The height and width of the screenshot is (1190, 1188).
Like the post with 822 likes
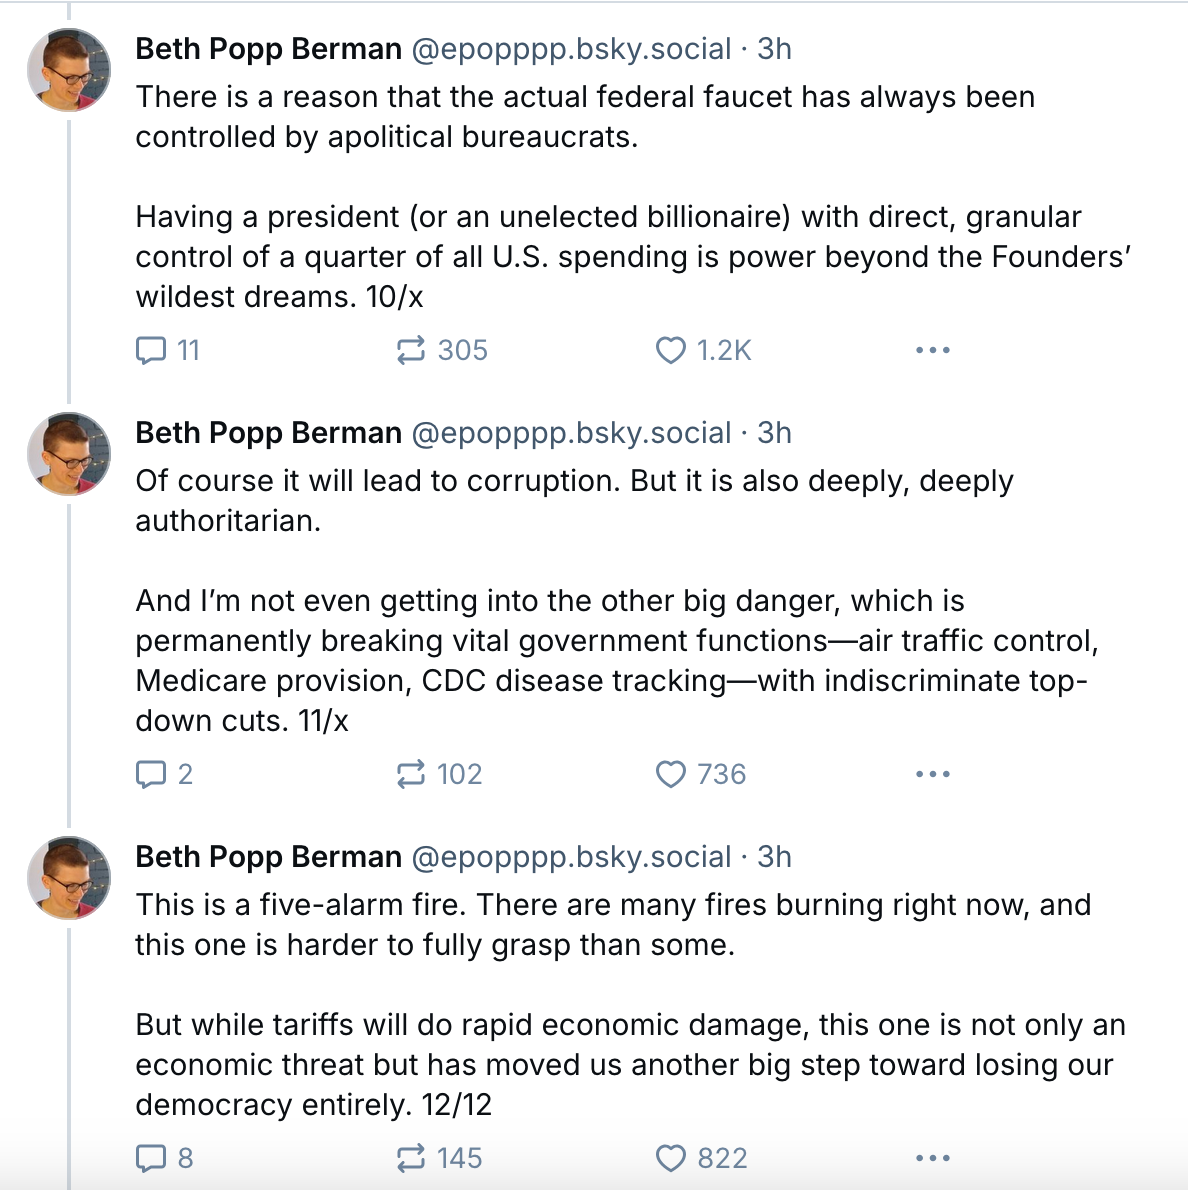point(671,1158)
